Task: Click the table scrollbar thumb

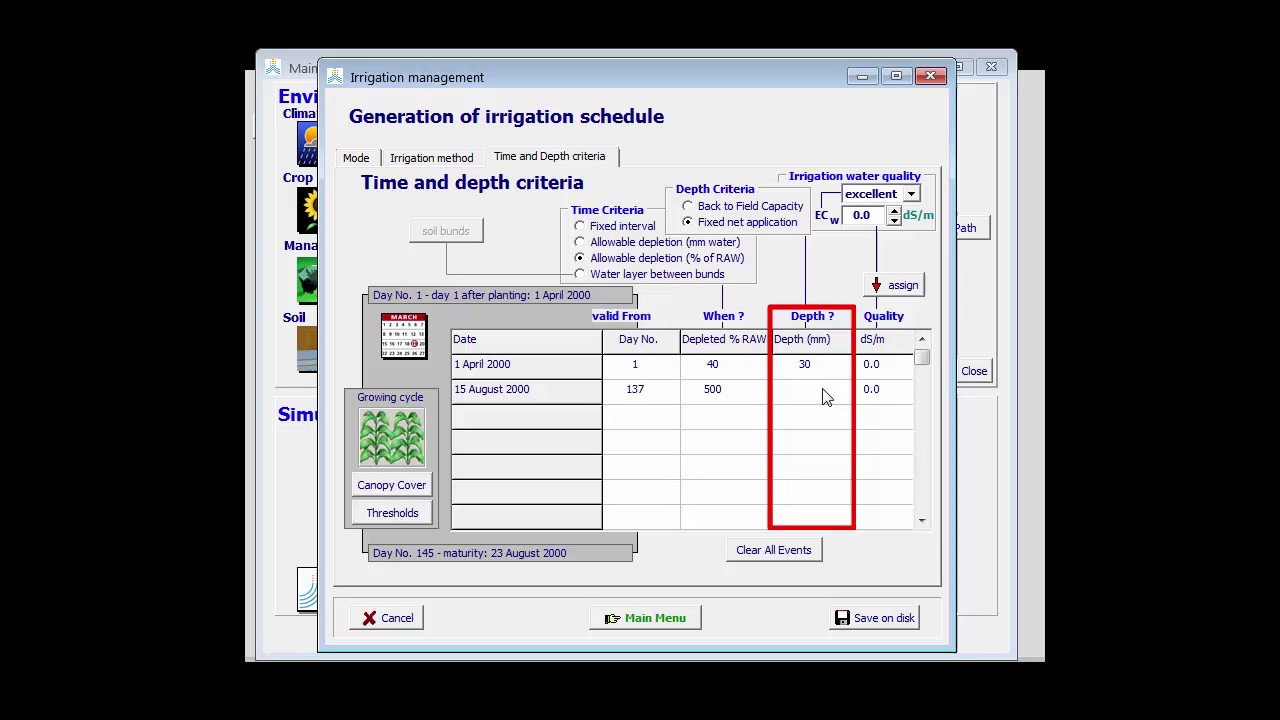Action: [922, 357]
